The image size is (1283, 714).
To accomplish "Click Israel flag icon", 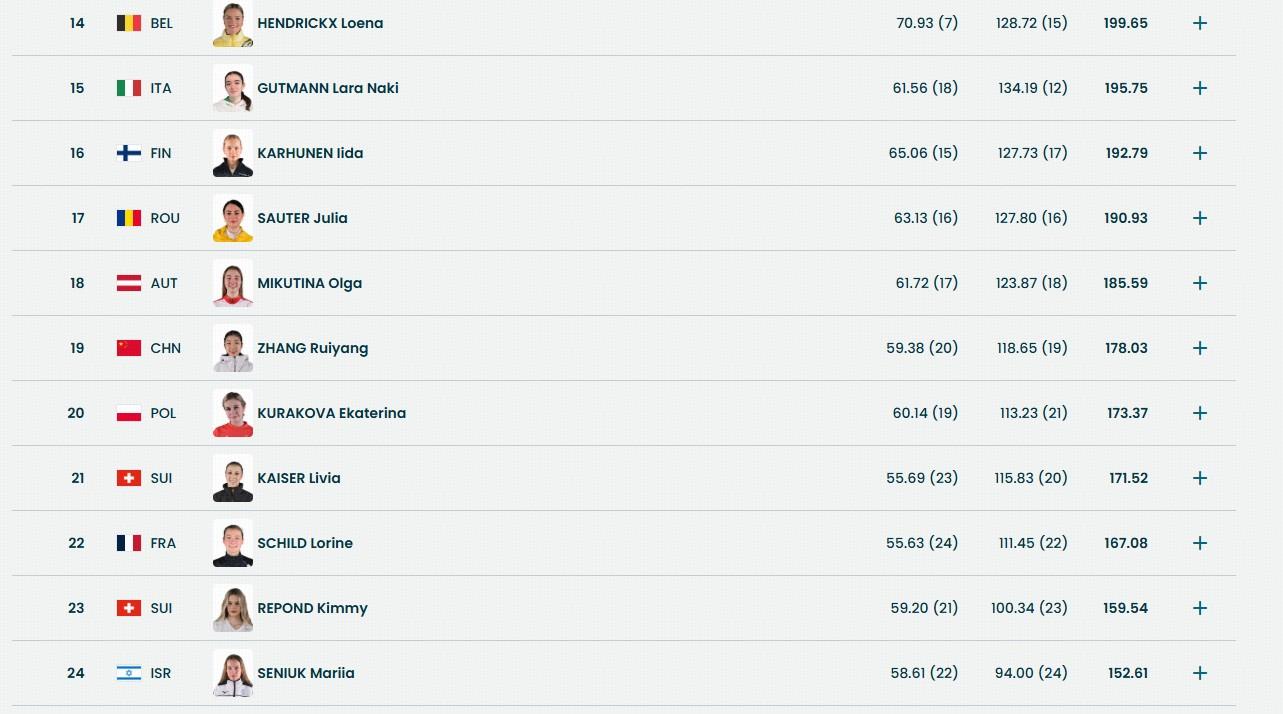I will click(x=129, y=673).
